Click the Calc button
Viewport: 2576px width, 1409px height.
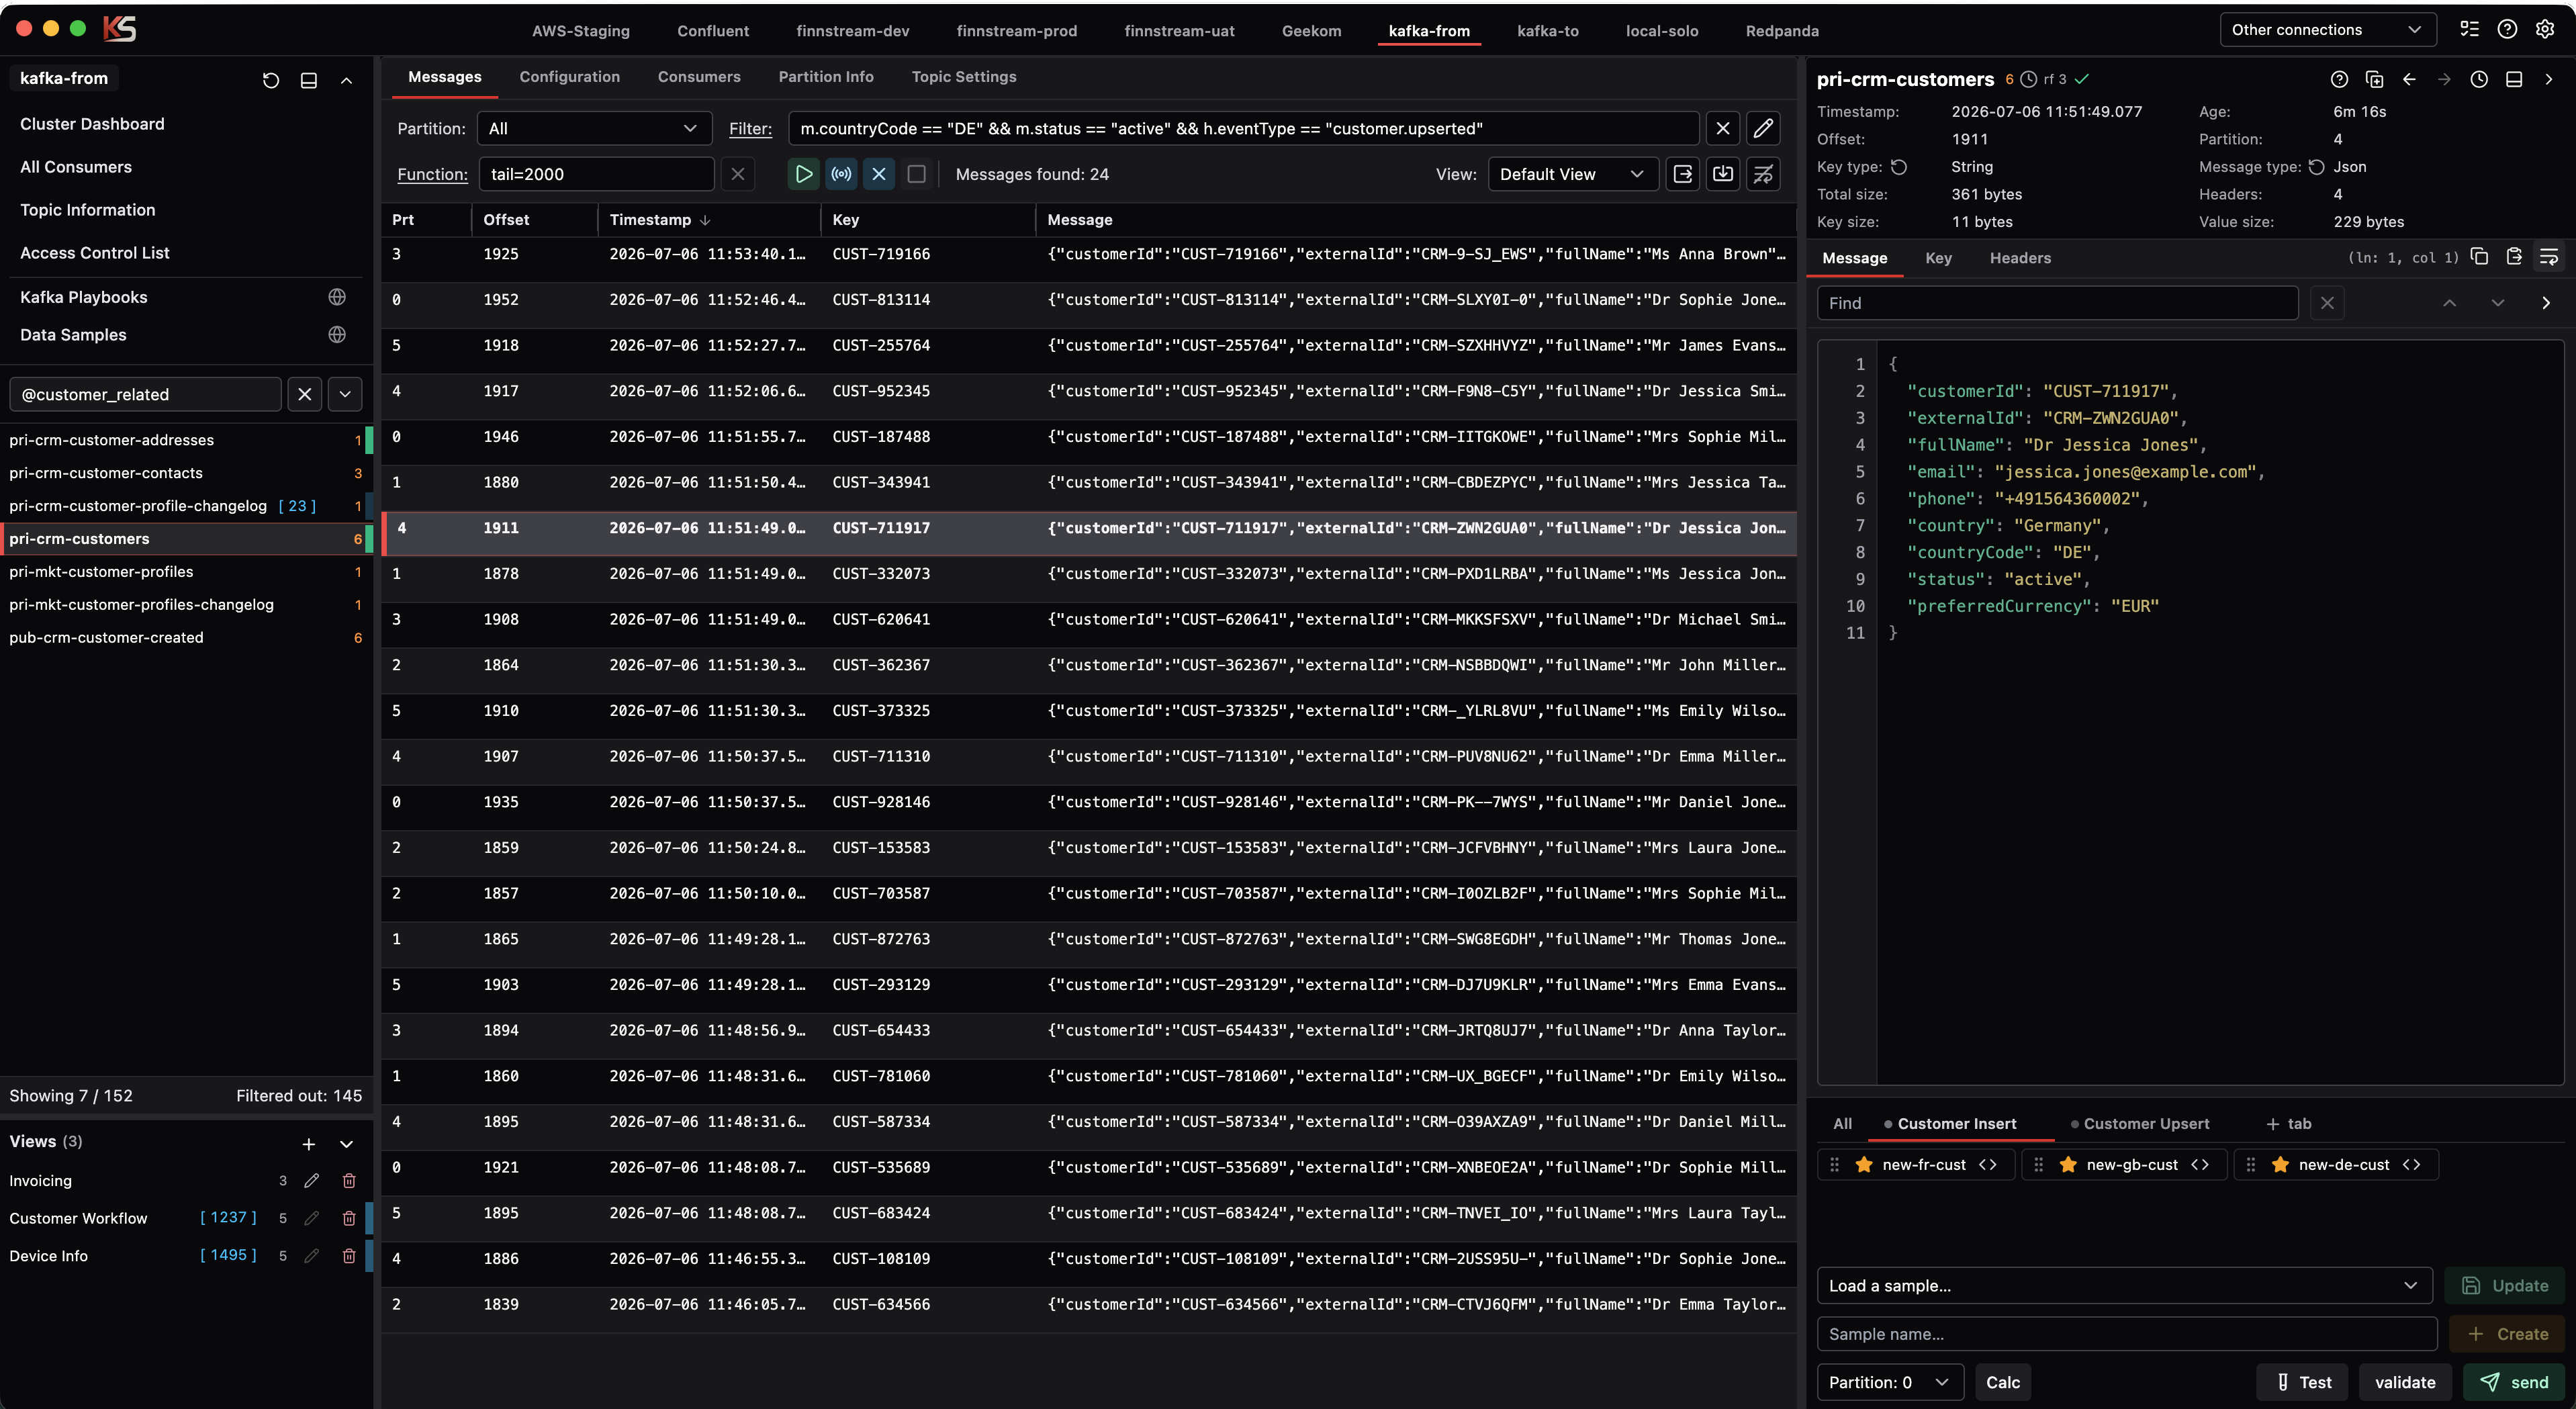(x=2003, y=1382)
